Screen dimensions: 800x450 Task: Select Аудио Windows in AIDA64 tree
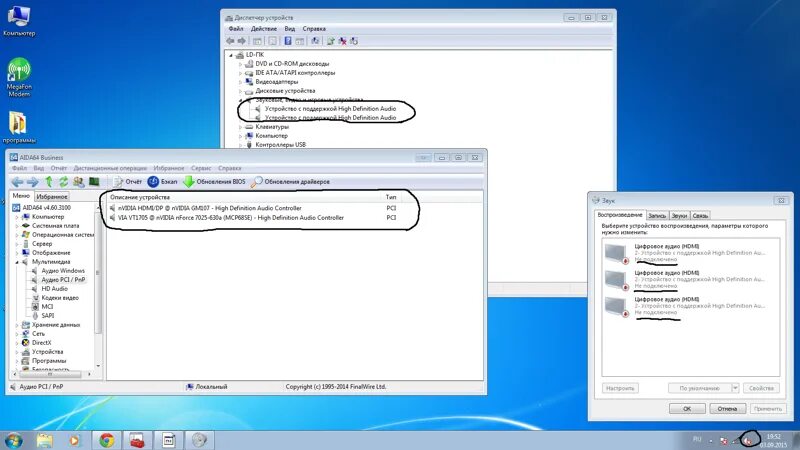[63, 270]
